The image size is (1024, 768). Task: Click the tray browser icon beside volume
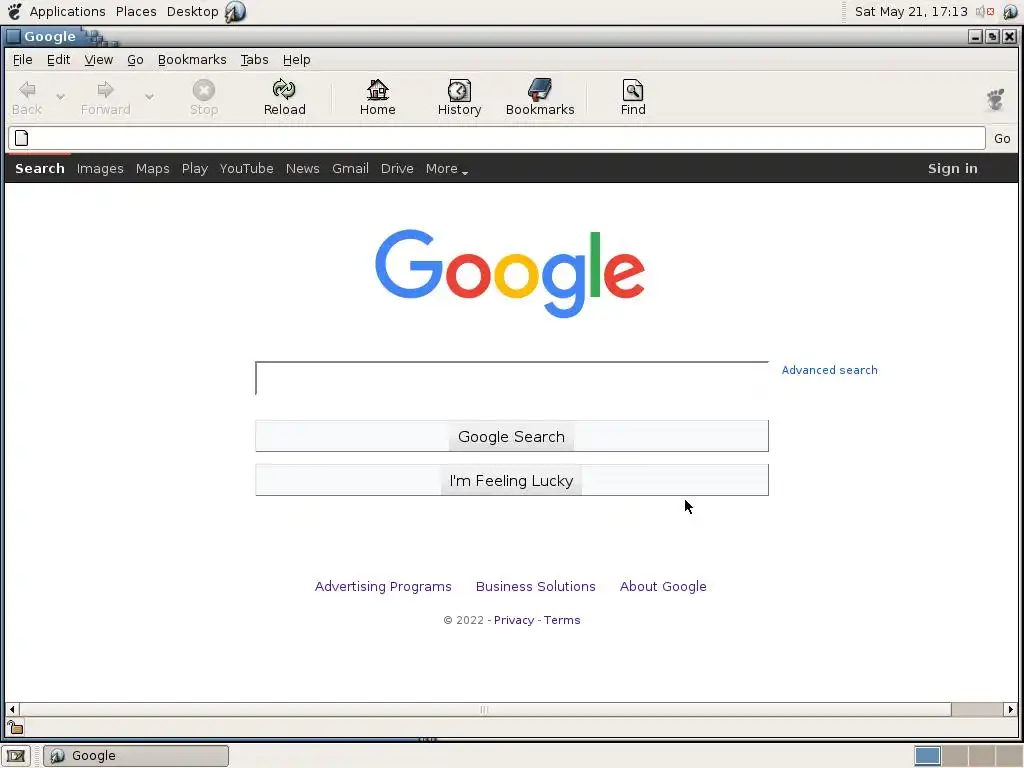click(x=1010, y=11)
